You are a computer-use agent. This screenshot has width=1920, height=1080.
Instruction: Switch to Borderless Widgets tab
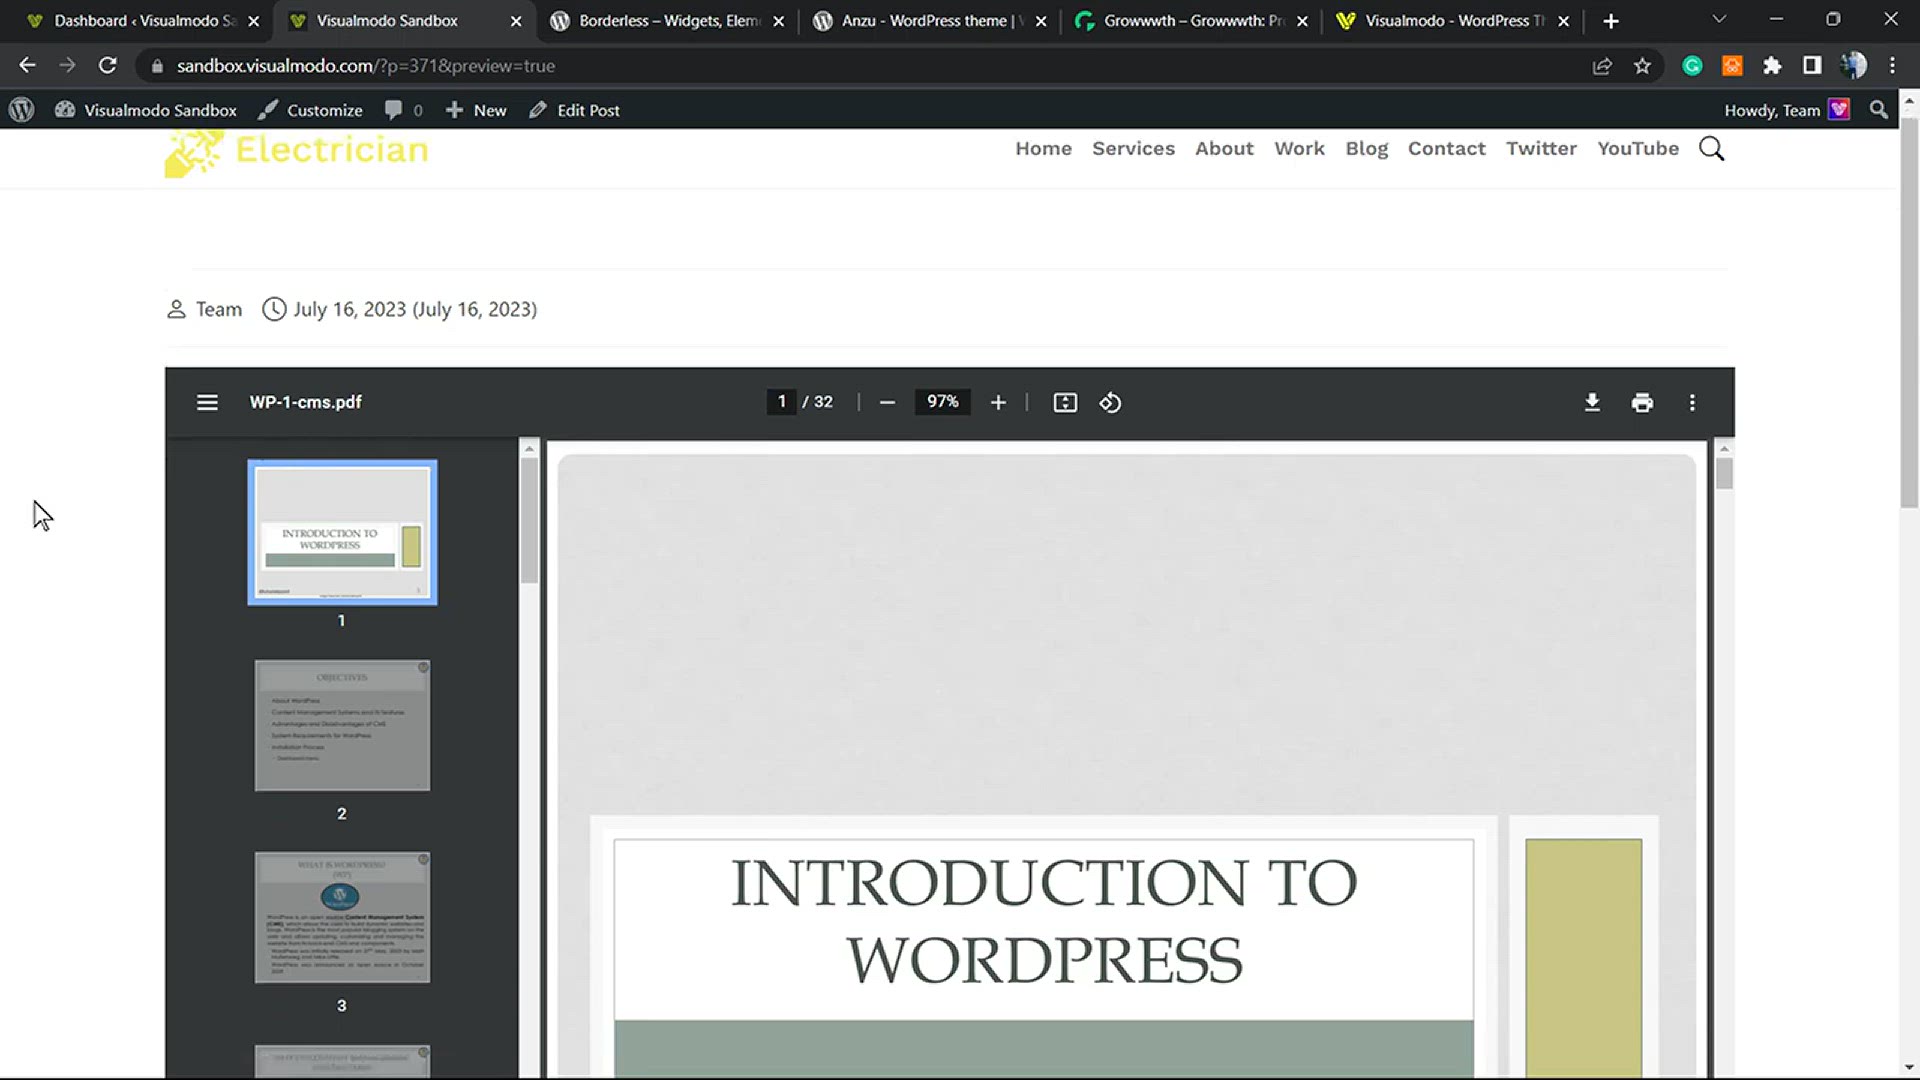[x=668, y=20]
